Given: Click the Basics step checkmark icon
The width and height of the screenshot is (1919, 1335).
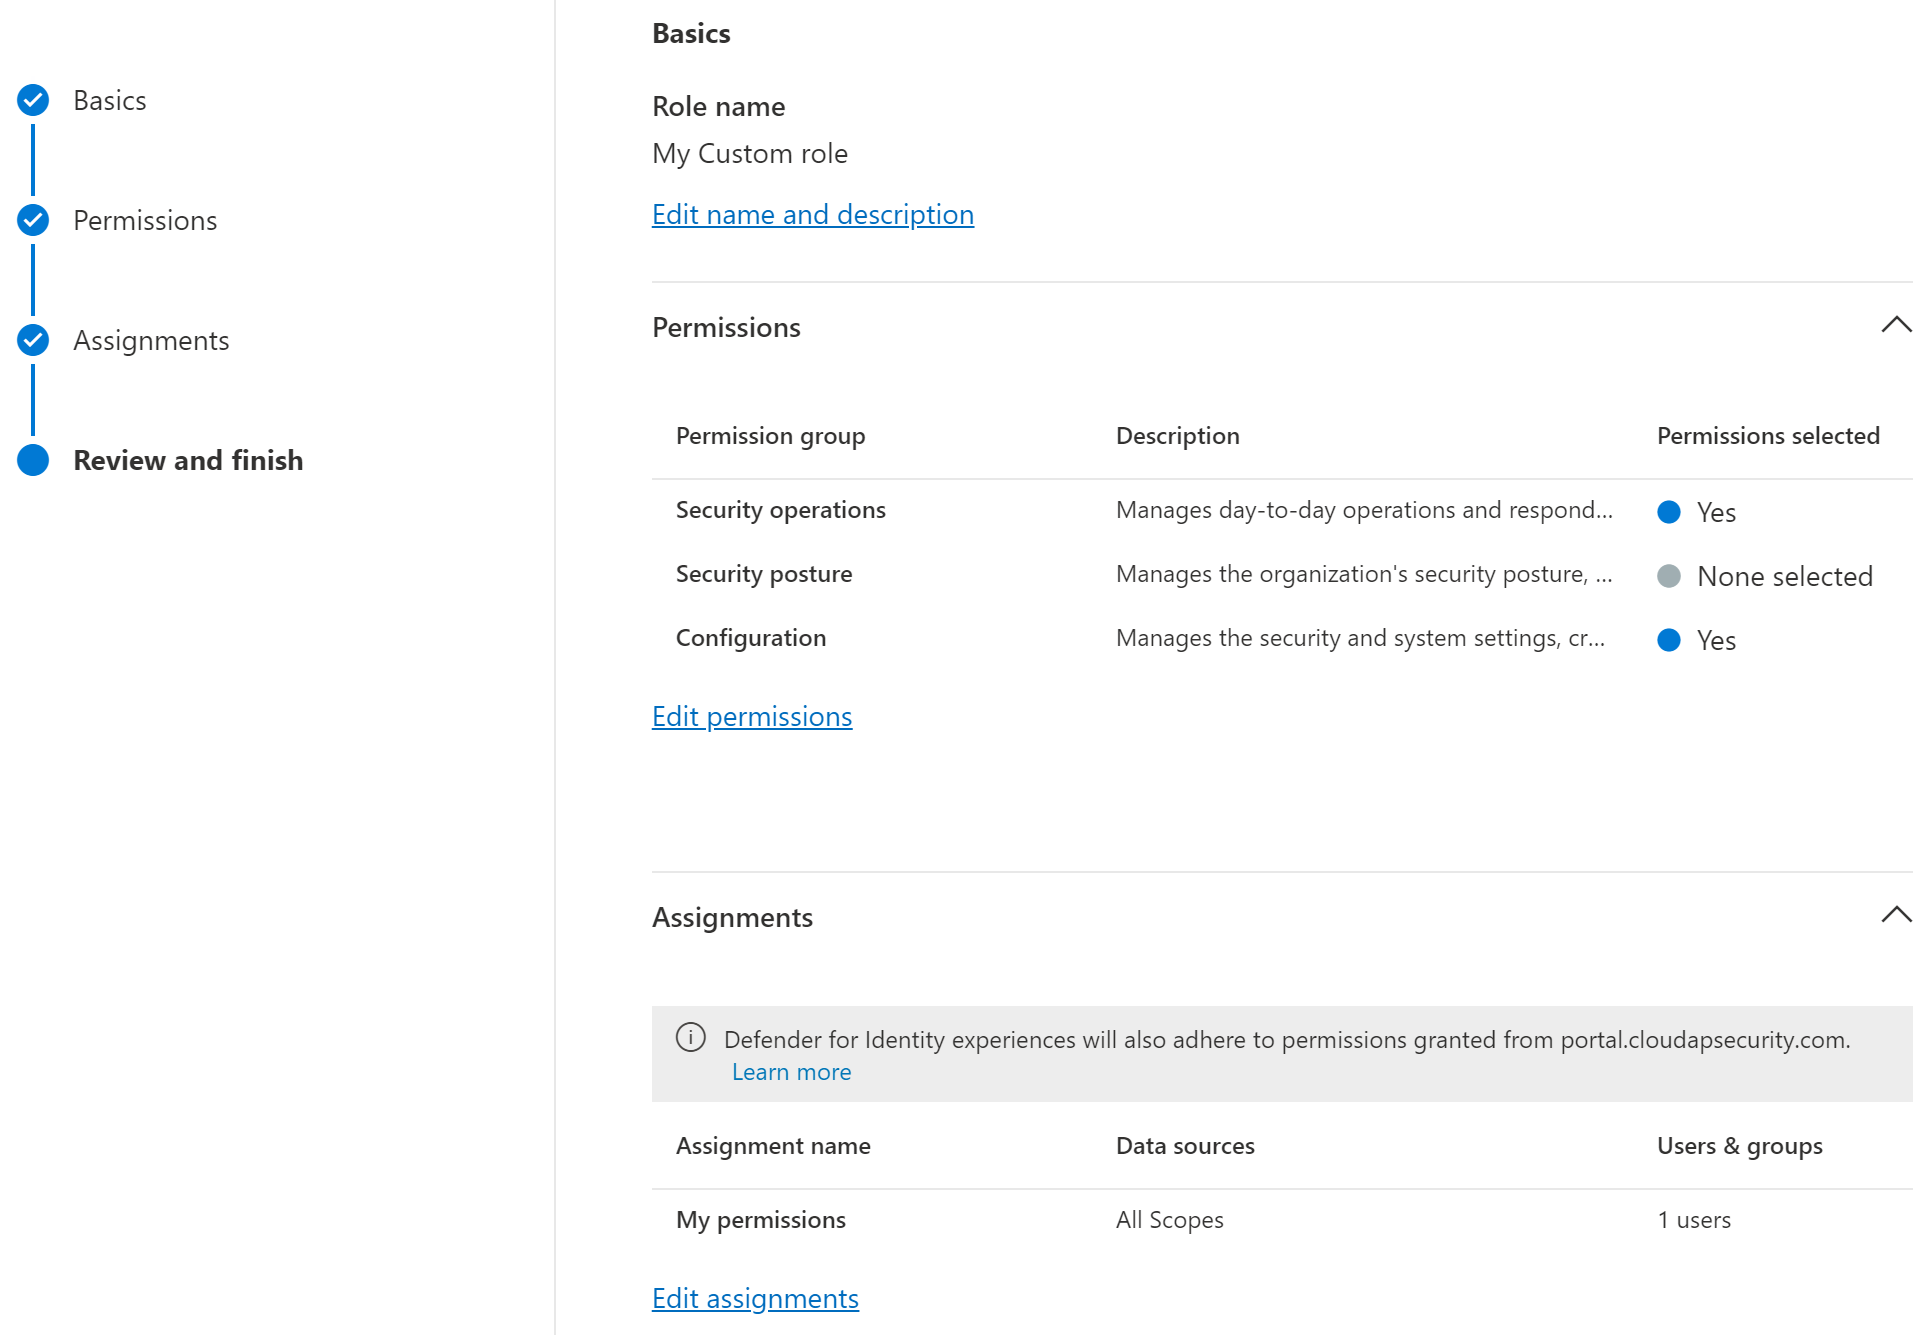Looking at the screenshot, I should [x=33, y=100].
